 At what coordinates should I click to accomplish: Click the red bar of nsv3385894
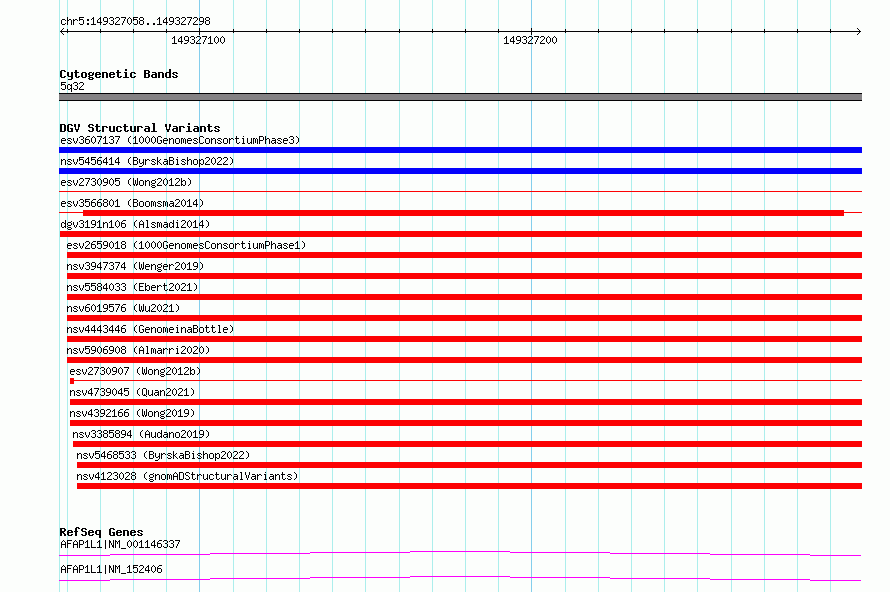click(467, 444)
